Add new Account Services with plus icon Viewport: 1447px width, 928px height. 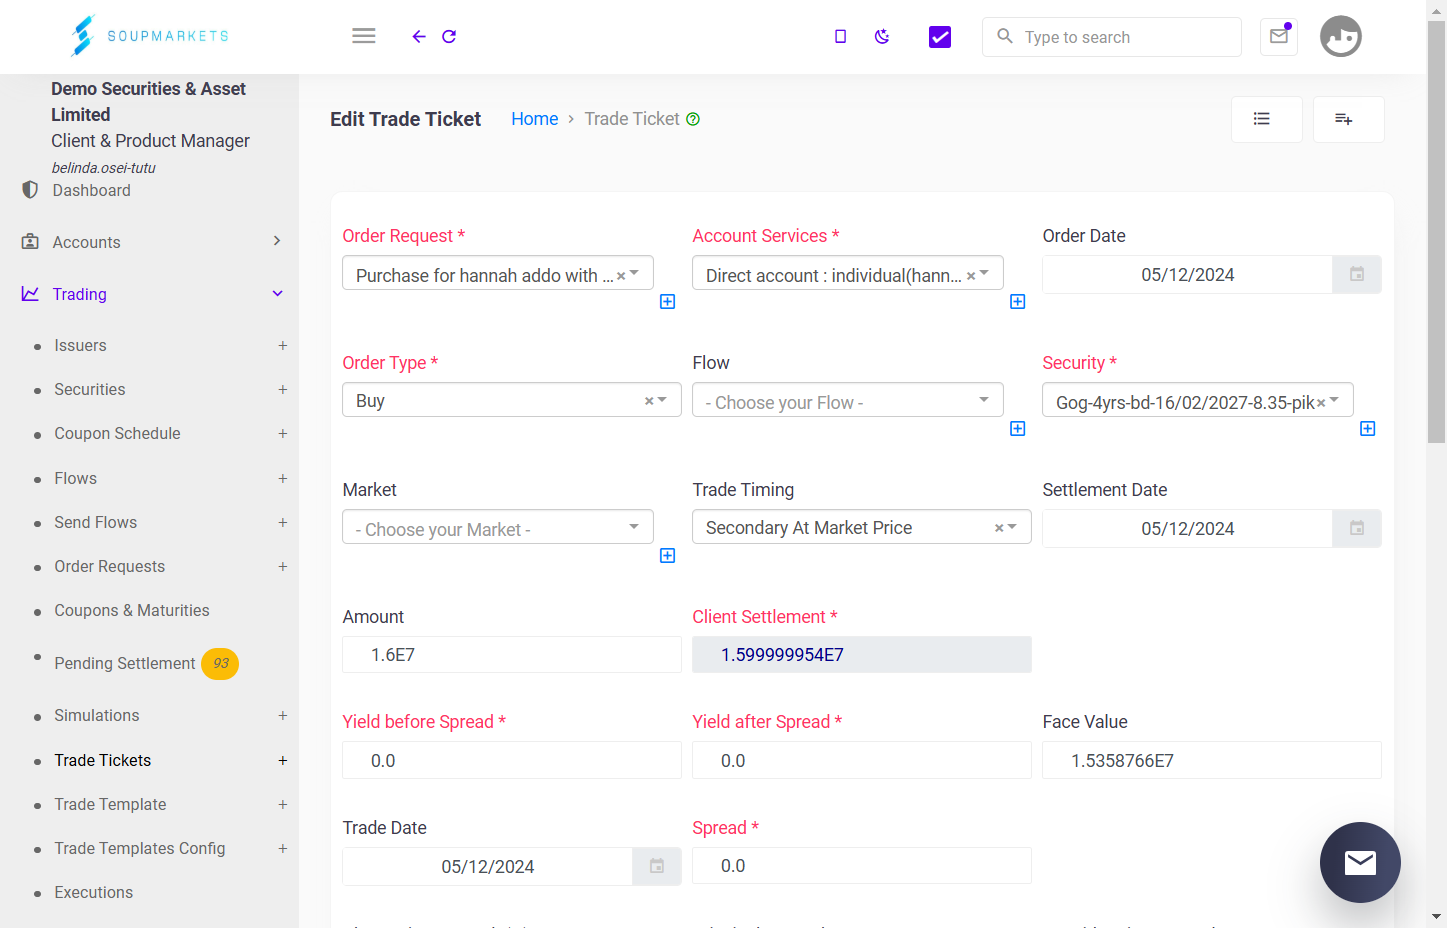point(1018,302)
